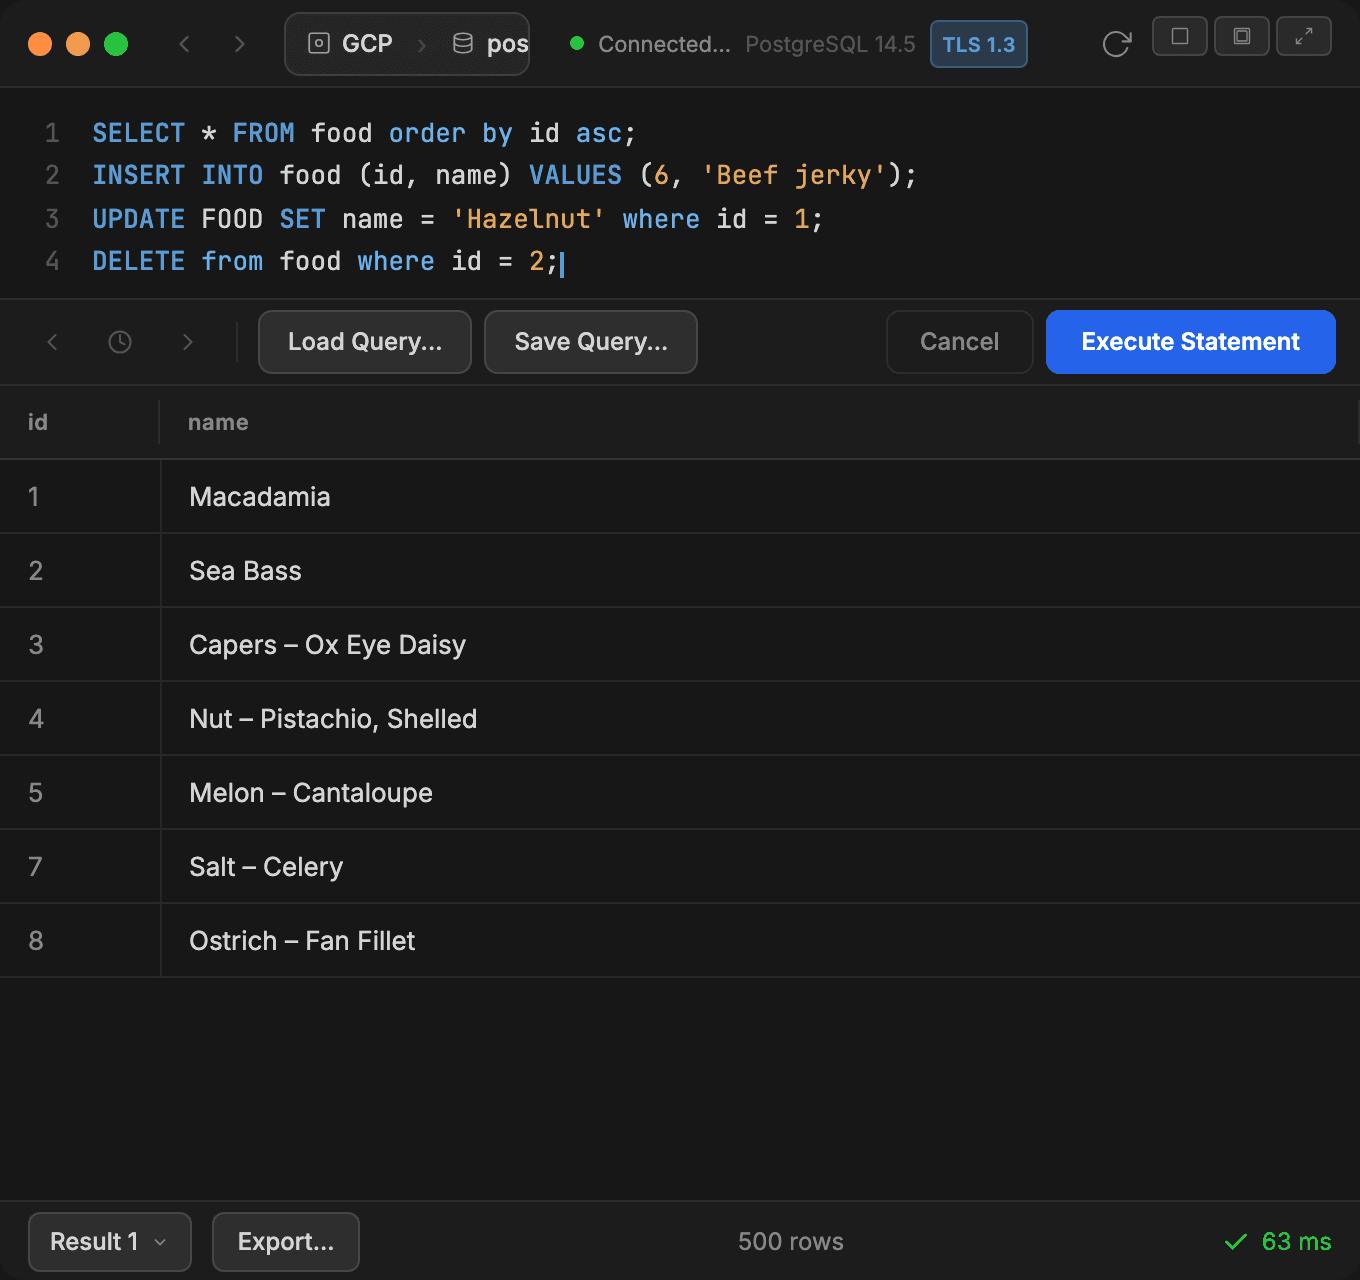Select the GCP connection breadcrumb
Screen dimensions: 1360x1280
tap(350, 44)
